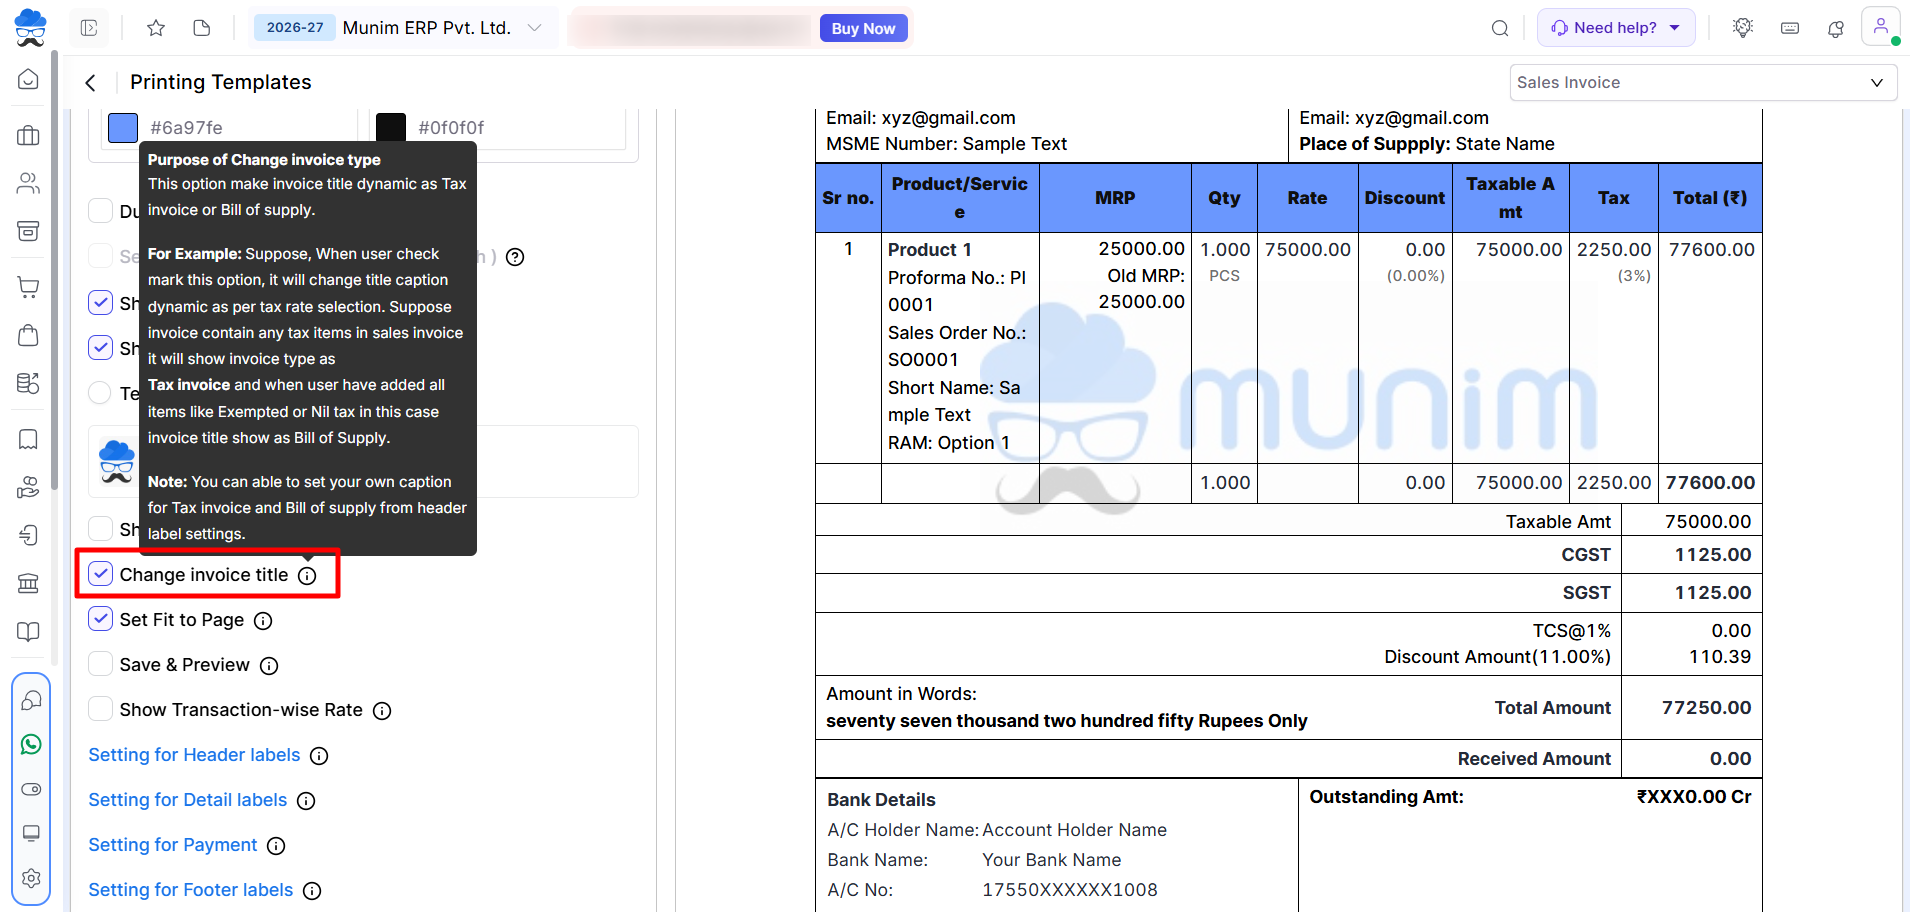Open Setting for Header labels link
The width and height of the screenshot is (1910, 912).
pyautogui.click(x=194, y=755)
